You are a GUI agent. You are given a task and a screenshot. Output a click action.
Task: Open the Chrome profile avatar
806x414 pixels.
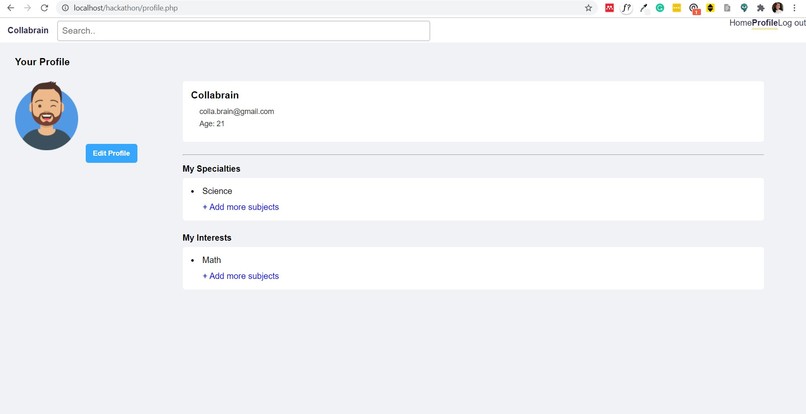point(777,8)
